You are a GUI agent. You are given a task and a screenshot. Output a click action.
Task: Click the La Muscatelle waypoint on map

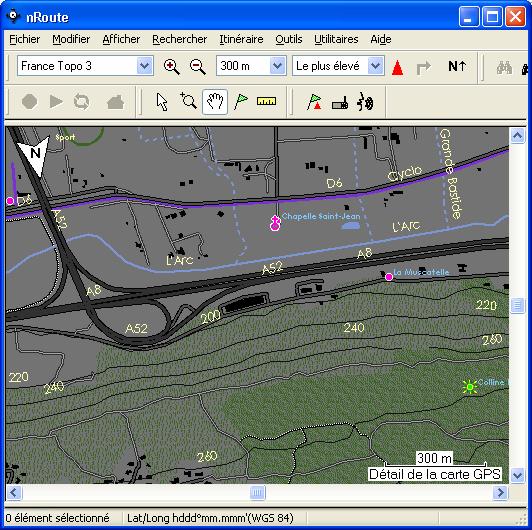point(389,277)
